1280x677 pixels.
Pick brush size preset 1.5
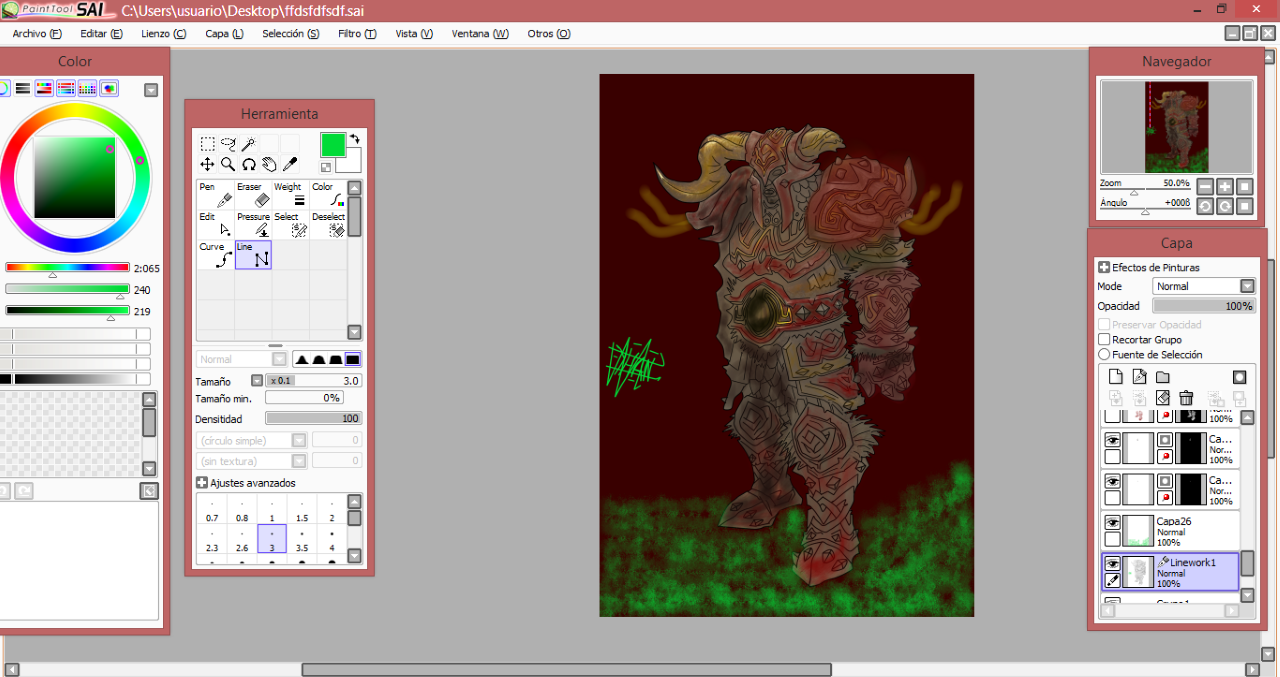[x=302, y=510]
